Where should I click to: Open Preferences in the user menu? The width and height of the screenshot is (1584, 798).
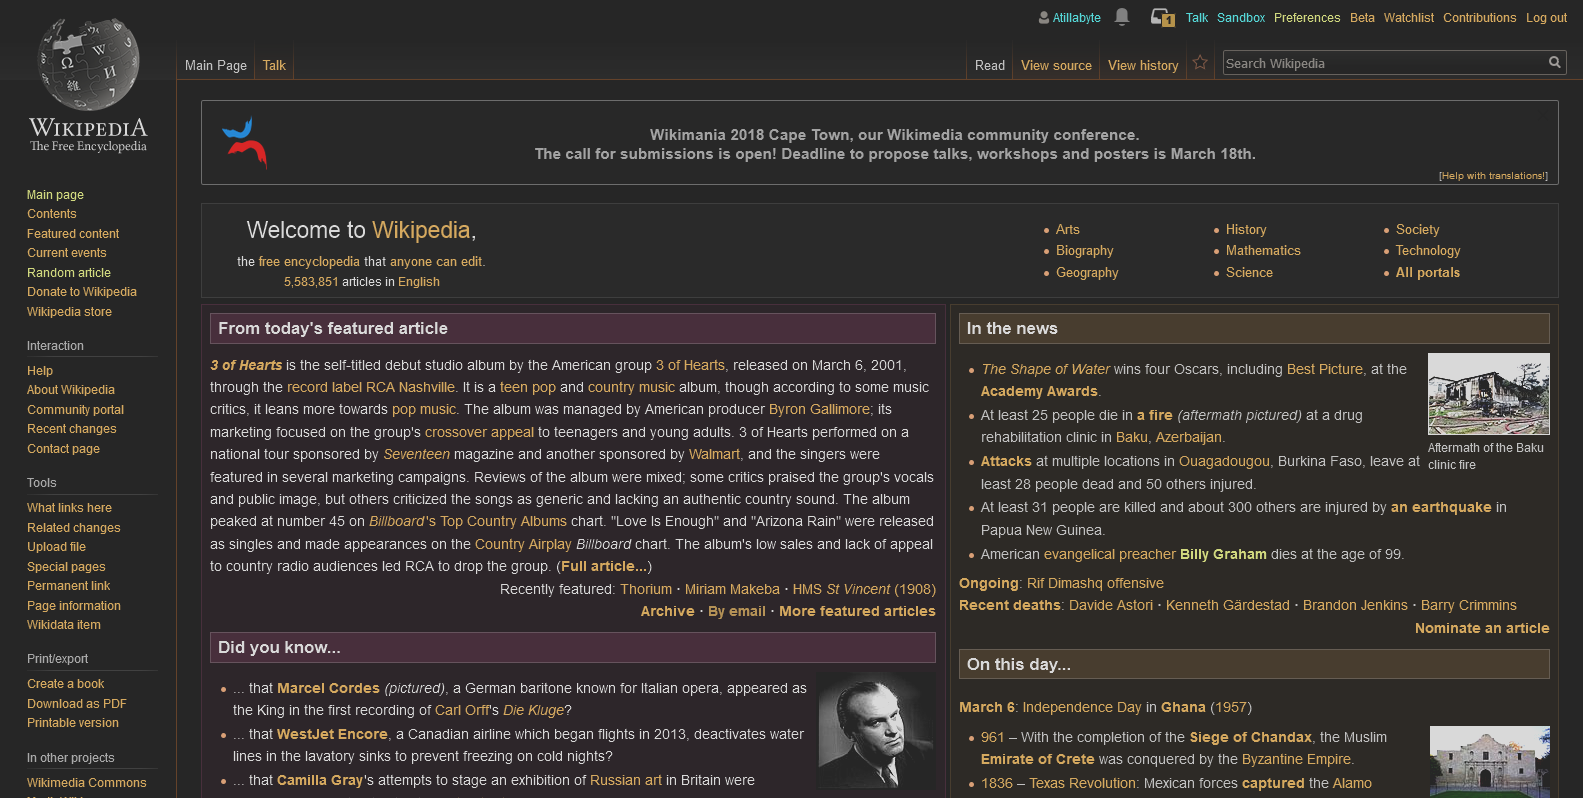pos(1307,18)
